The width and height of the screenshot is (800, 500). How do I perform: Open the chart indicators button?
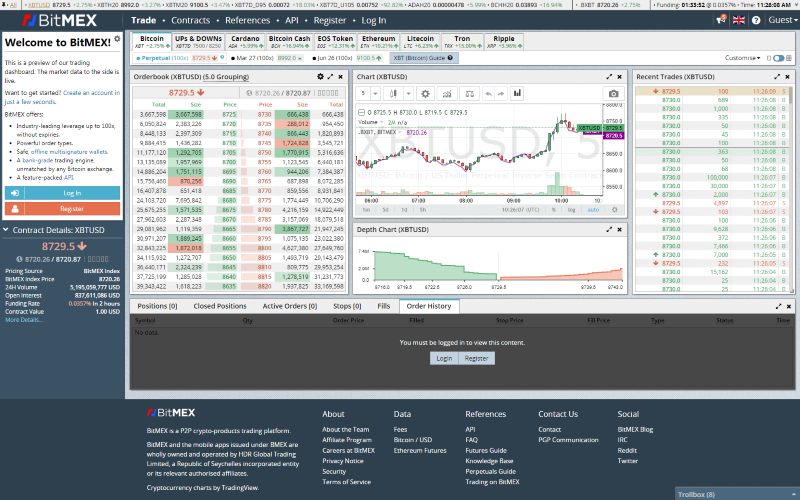(x=447, y=93)
